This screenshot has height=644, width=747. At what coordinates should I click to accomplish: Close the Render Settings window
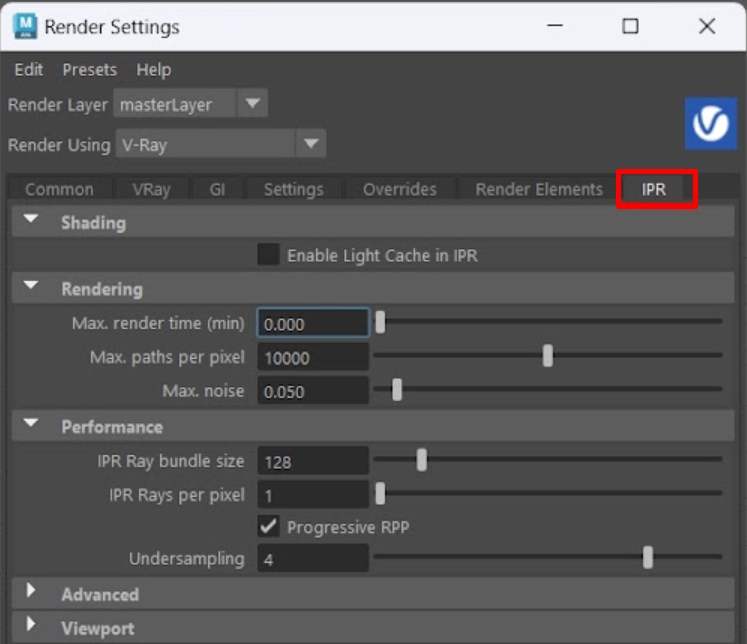click(x=707, y=26)
